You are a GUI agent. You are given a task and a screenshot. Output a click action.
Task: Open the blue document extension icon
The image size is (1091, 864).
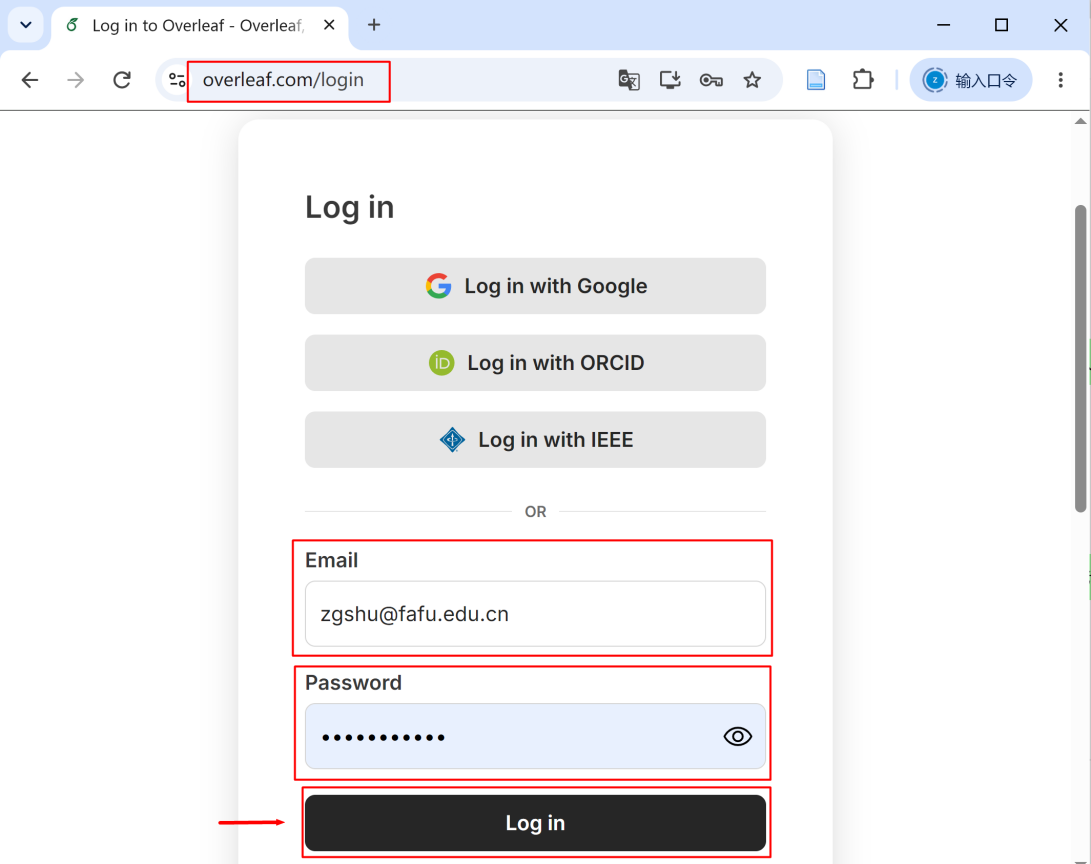[815, 80]
